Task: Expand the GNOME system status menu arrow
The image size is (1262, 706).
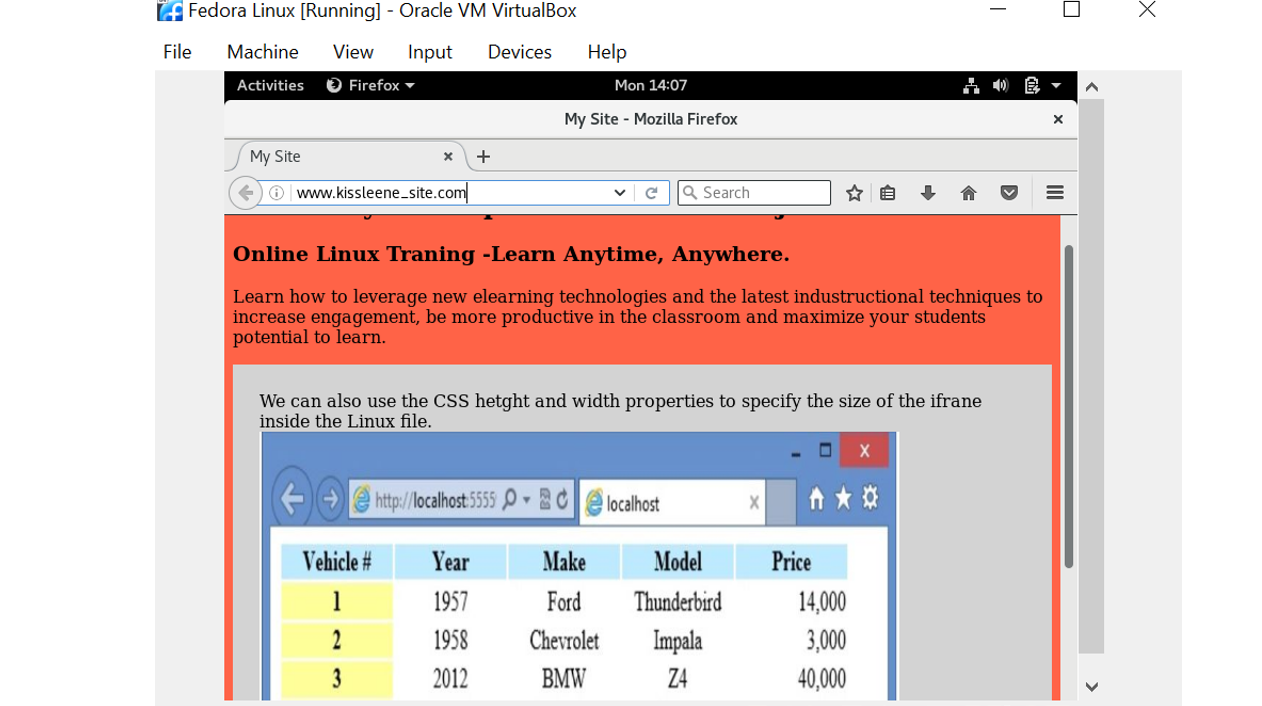Action: click(x=1056, y=85)
